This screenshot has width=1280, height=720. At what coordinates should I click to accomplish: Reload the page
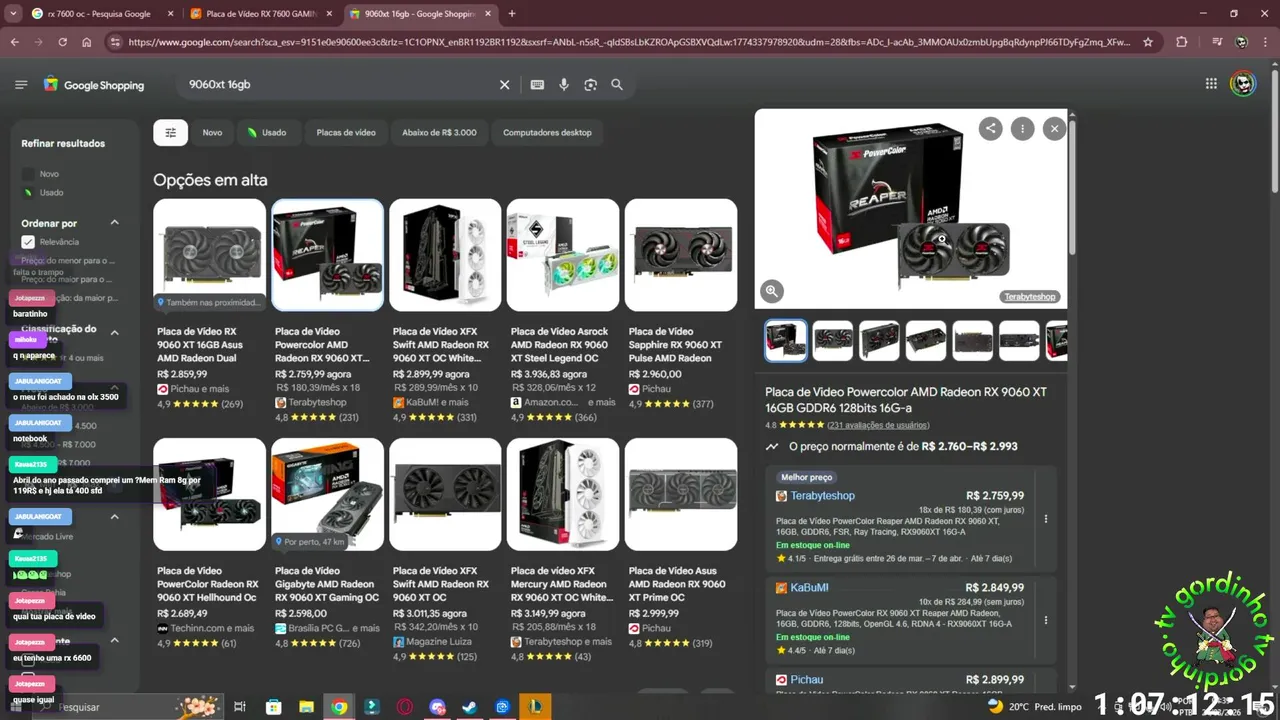(62, 42)
